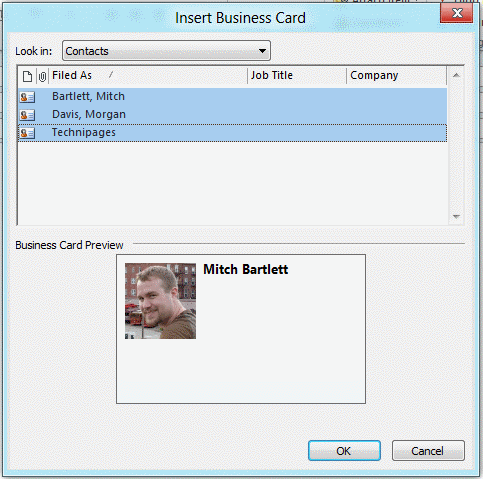Click the Cancel button
The width and height of the screenshot is (483, 479).
pyautogui.click(x=428, y=451)
